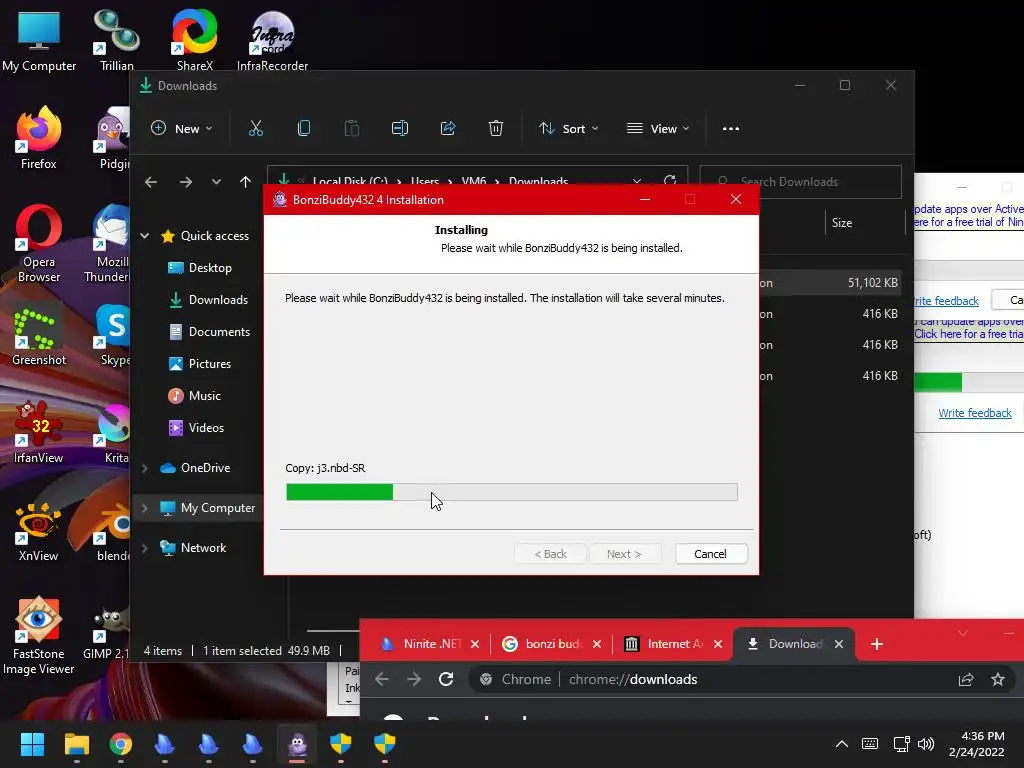Open the Trillian desktop icon

pyautogui.click(x=117, y=40)
